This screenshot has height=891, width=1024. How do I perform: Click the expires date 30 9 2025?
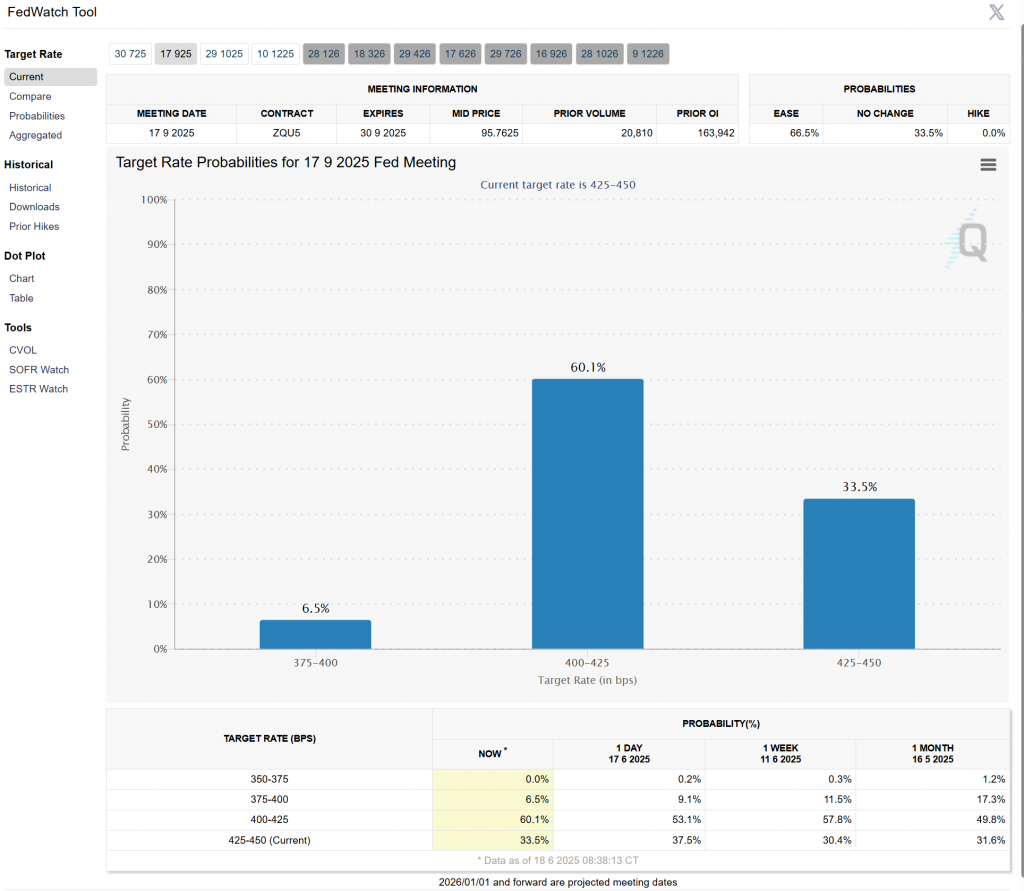(383, 133)
